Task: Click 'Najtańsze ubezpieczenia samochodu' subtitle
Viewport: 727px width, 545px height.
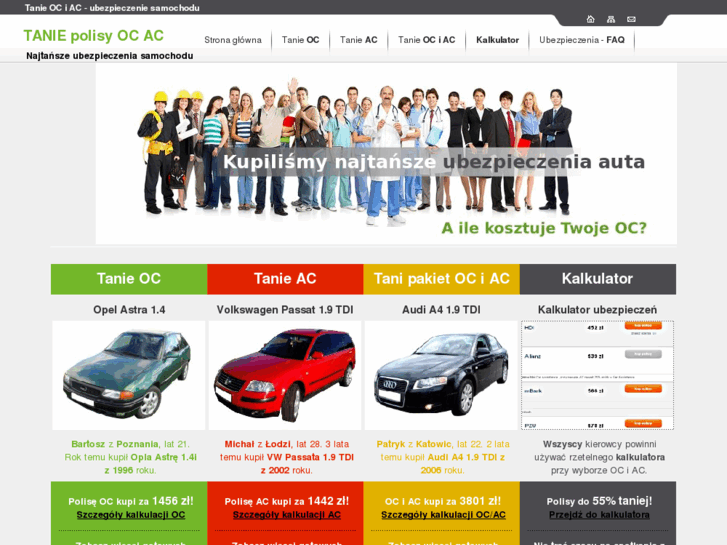Action: click(110, 56)
